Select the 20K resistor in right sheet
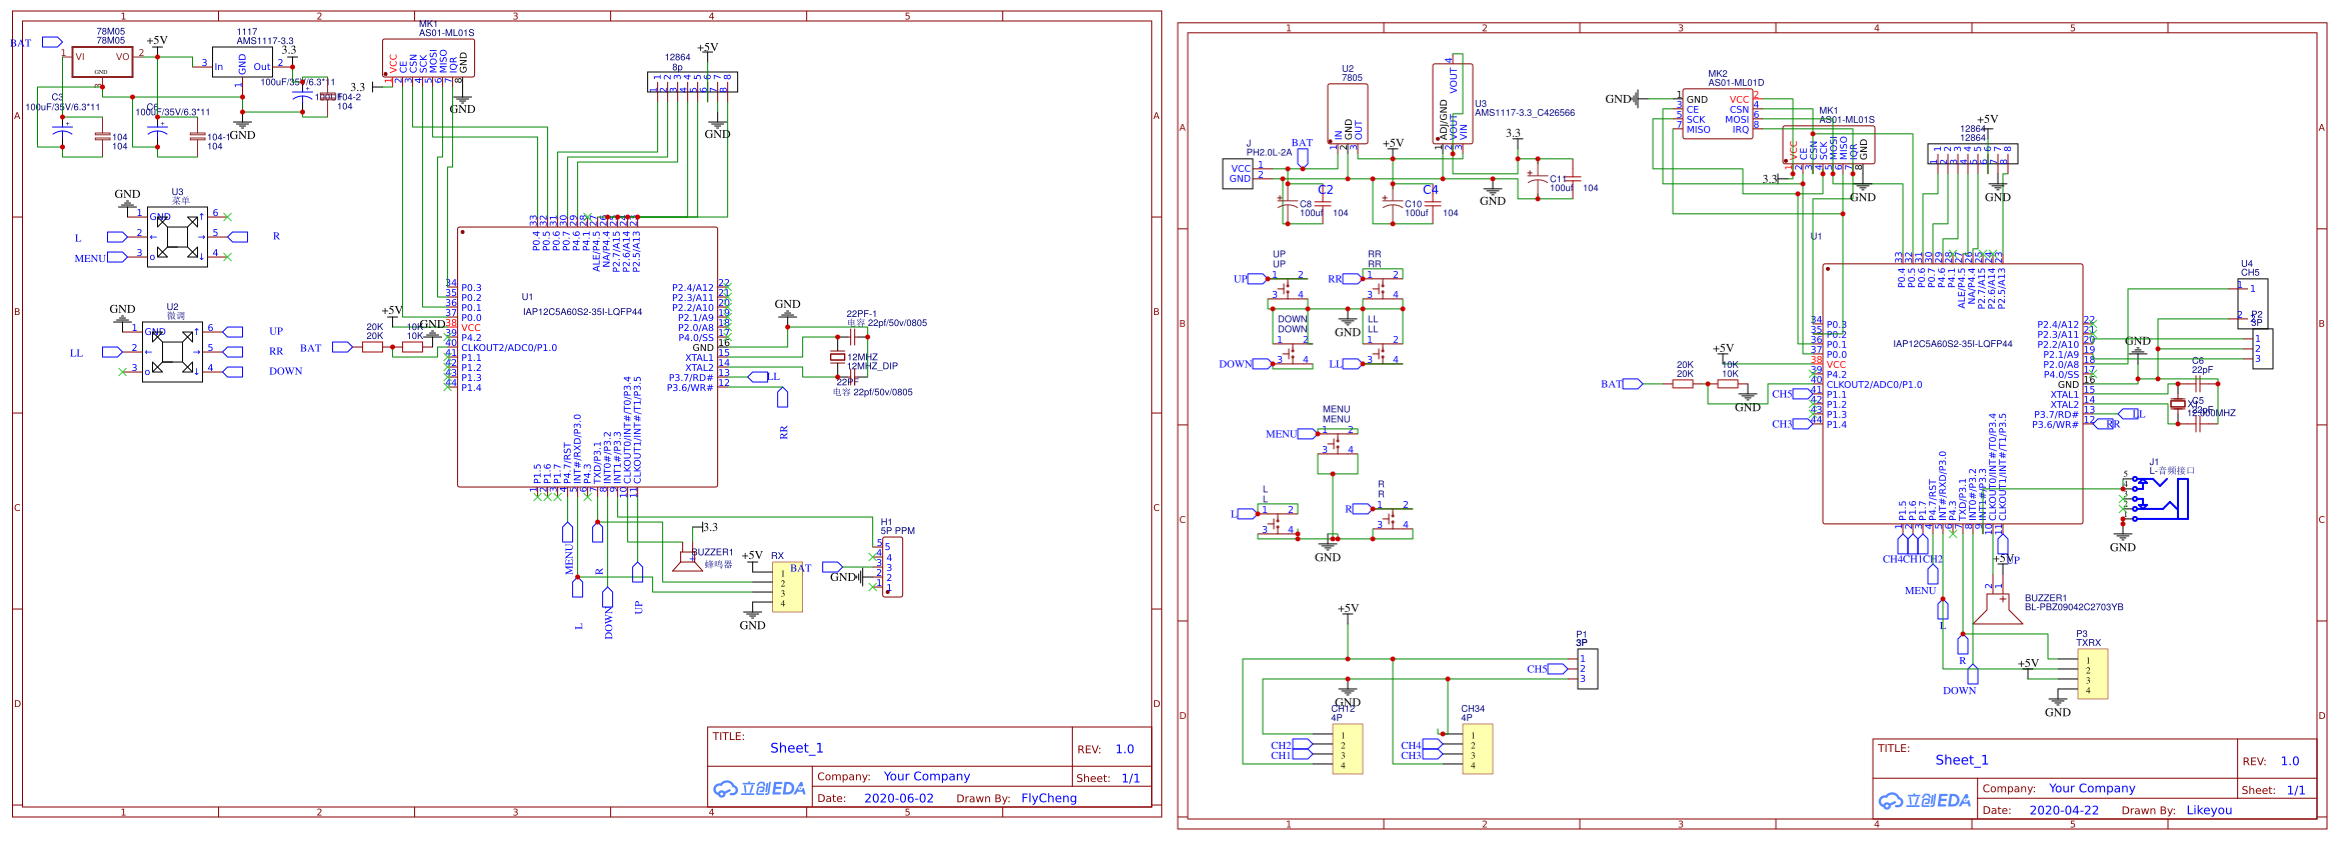The image size is (2347, 849). pyautogui.click(x=1683, y=384)
